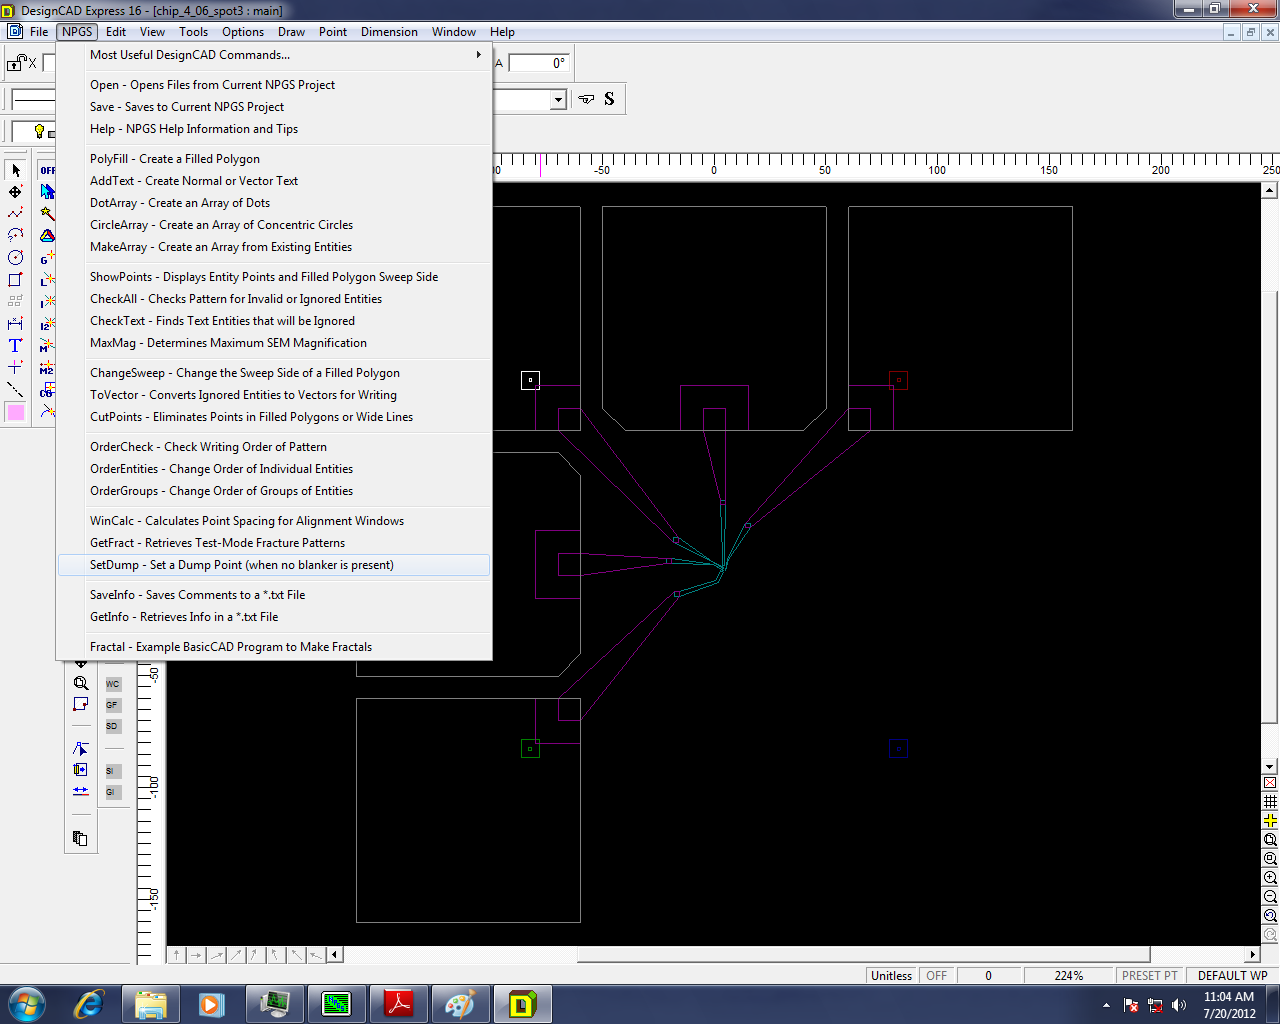Viewport: 1280px width, 1024px height.
Task: Click the zoom out minus magnifier
Action: (x=1270, y=896)
